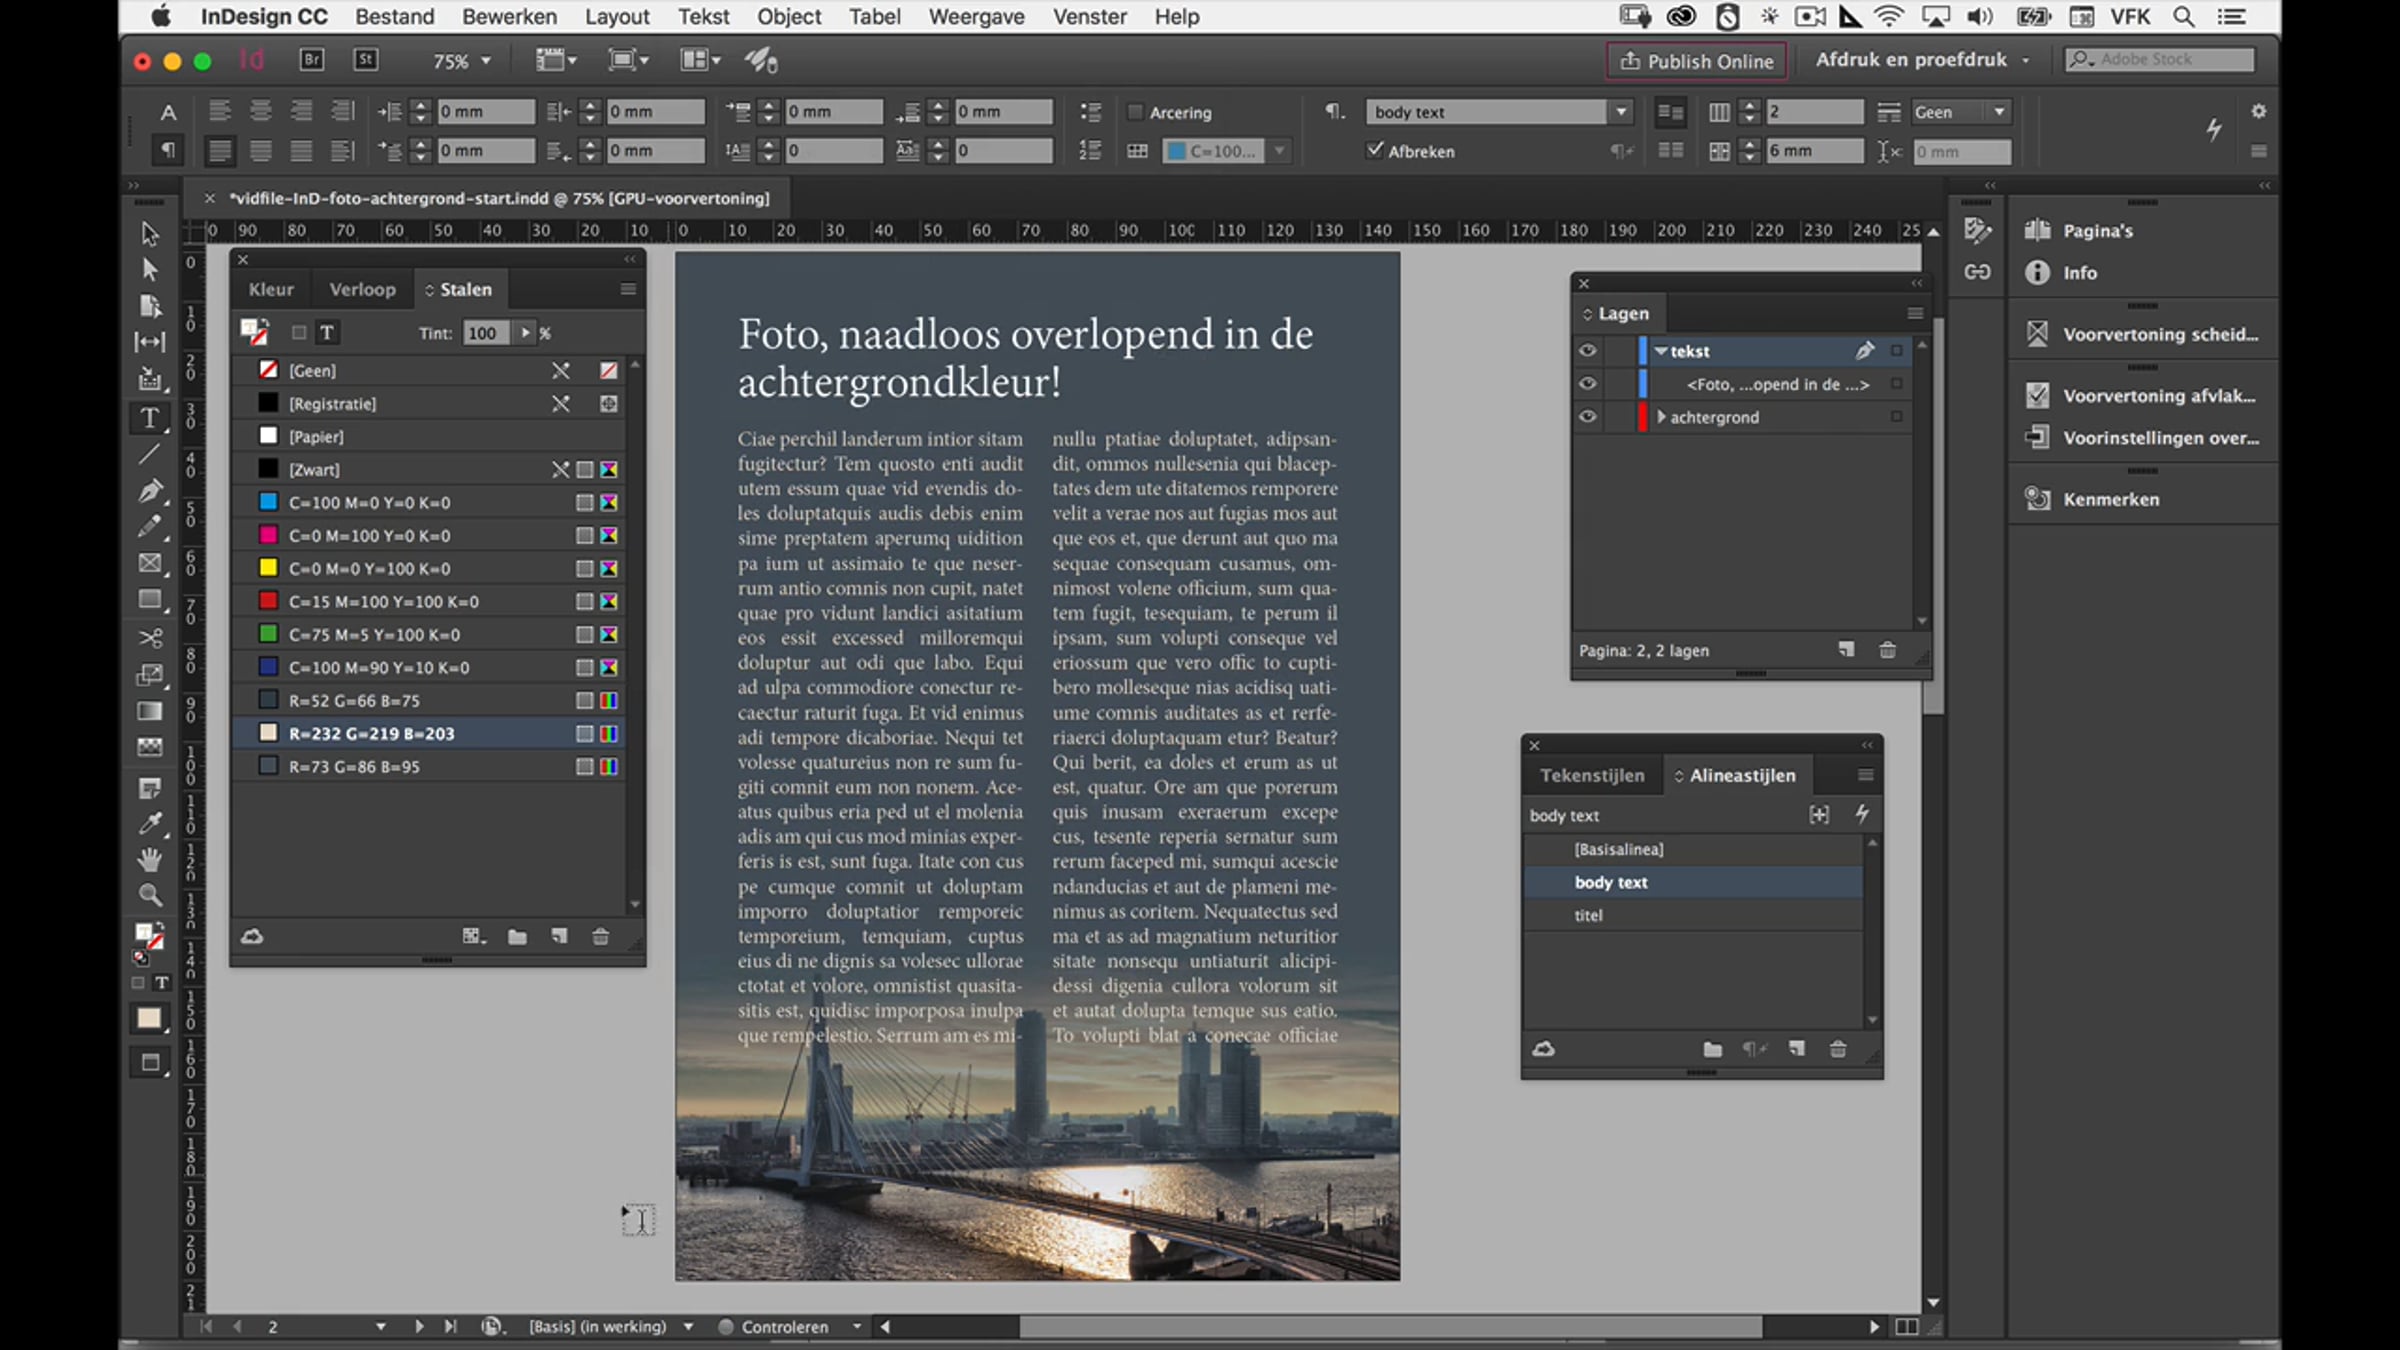The height and width of the screenshot is (1350, 2400).
Task: Create a new paragraph style icon
Action: coord(1797,1049)
